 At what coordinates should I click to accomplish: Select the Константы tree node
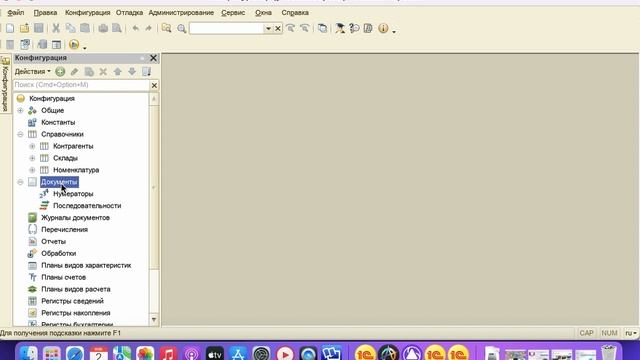[58, 122]
